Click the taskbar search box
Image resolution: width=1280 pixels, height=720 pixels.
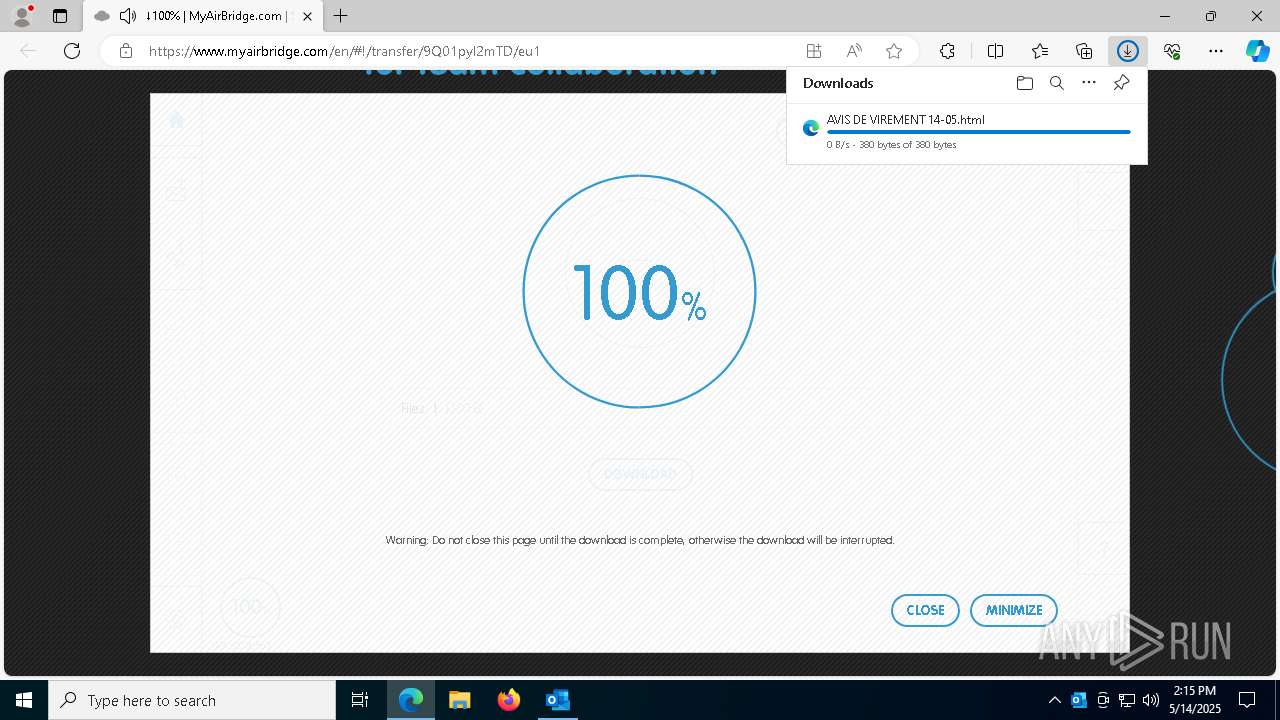click(x=192, y=700)
